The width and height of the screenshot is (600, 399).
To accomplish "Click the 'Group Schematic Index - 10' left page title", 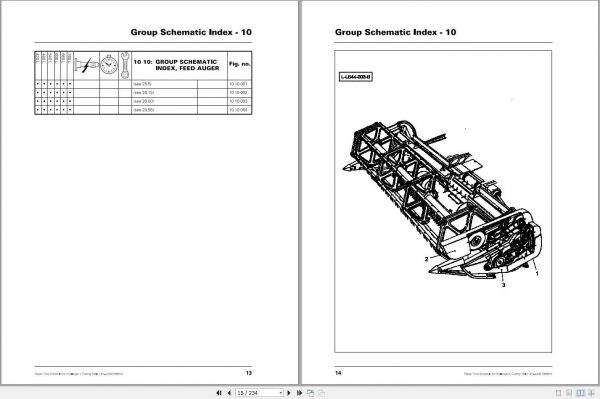I will click(x=191, y=32).
